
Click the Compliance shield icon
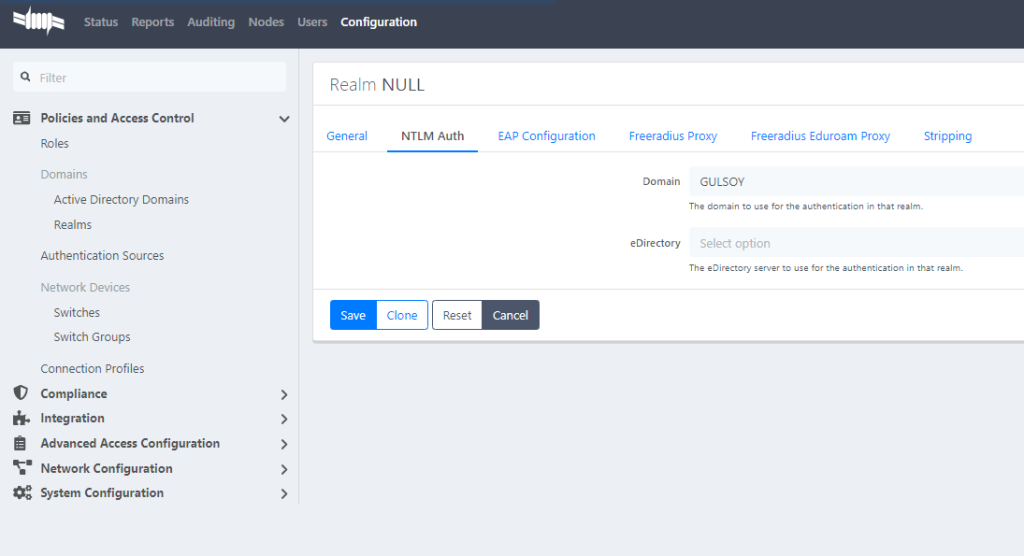[x=21, y=393]
